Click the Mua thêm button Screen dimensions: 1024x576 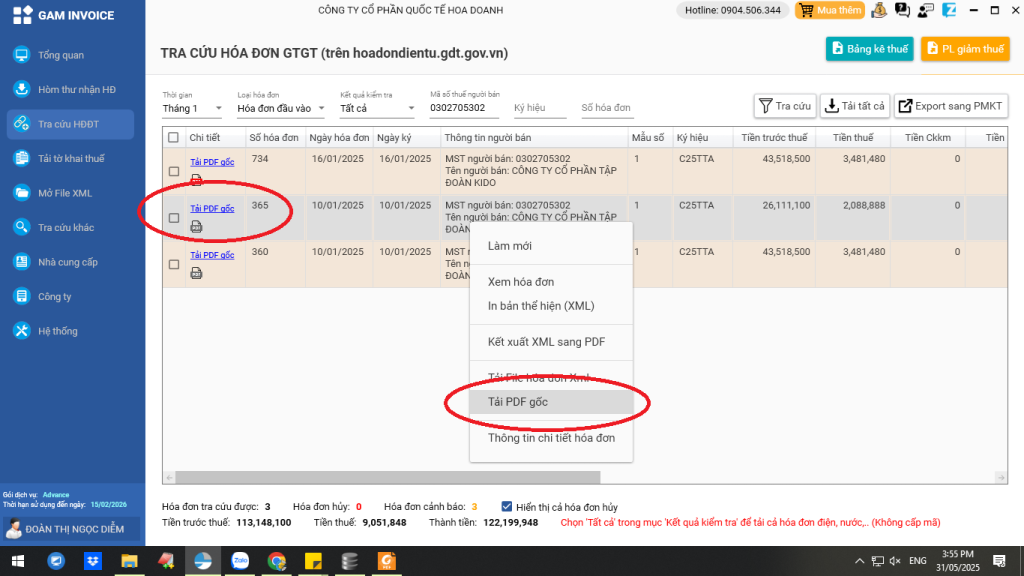click(x=830, y=10)
